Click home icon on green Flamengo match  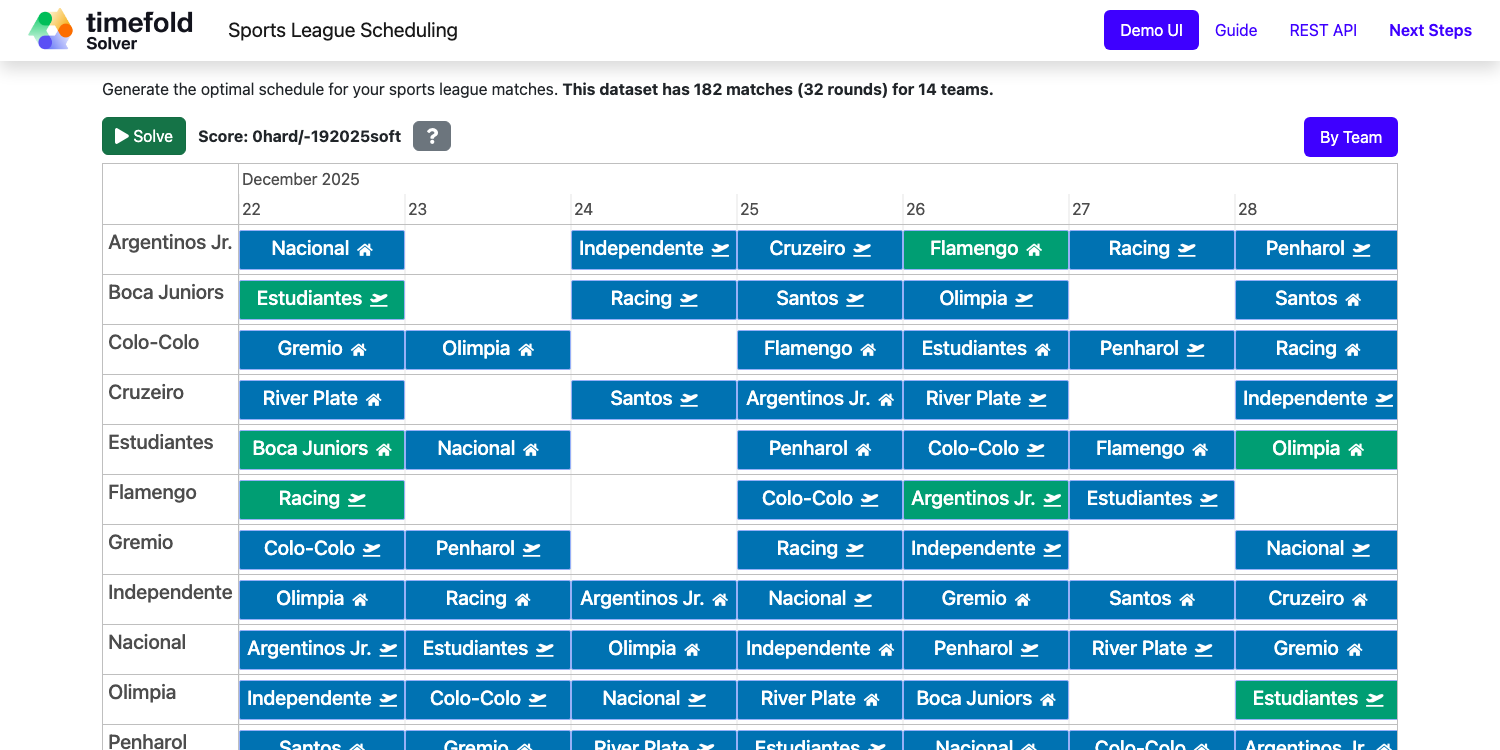point(1034,250)
